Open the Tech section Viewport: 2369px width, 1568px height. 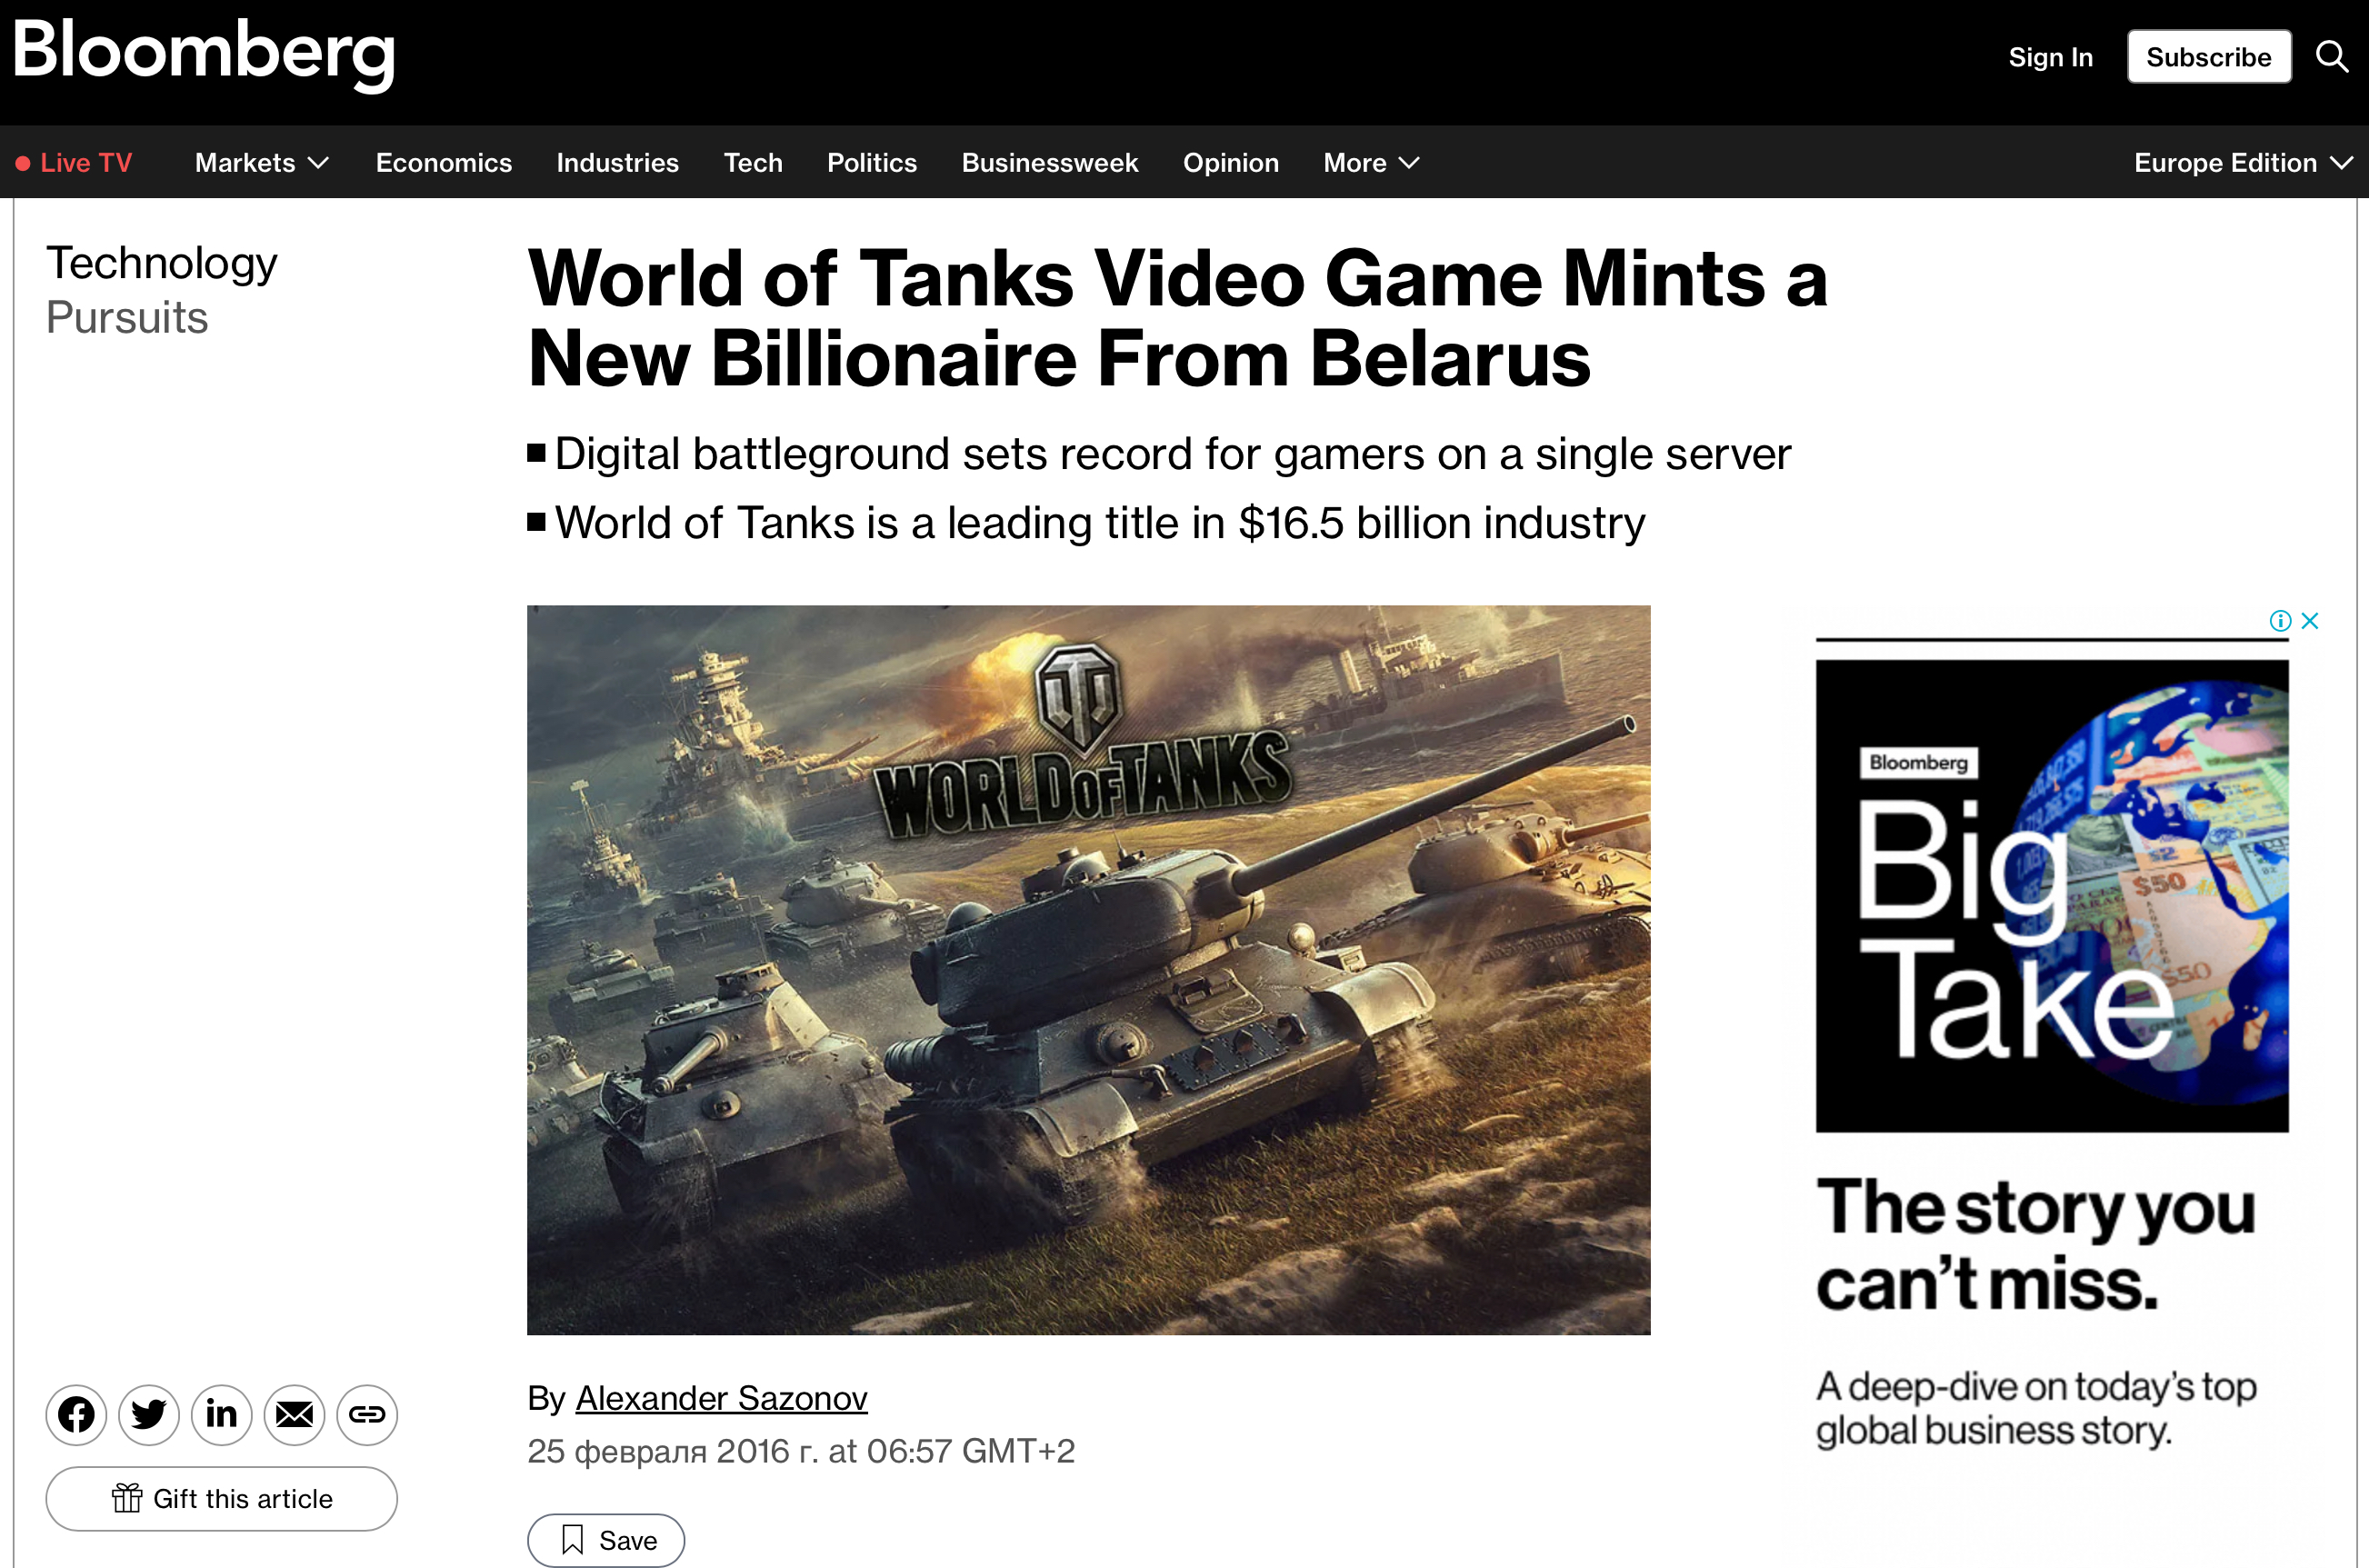coord(753,163)
